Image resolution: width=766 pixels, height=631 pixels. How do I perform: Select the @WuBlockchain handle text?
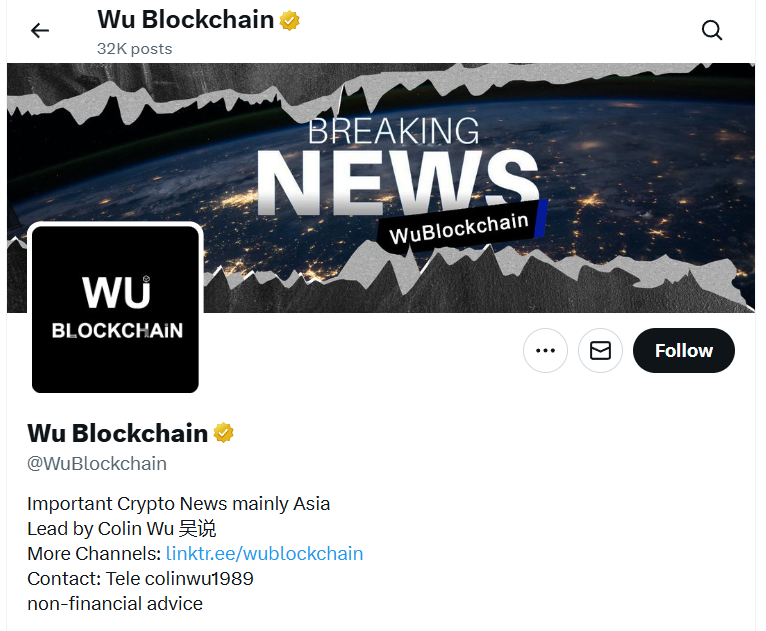point(97,463)
